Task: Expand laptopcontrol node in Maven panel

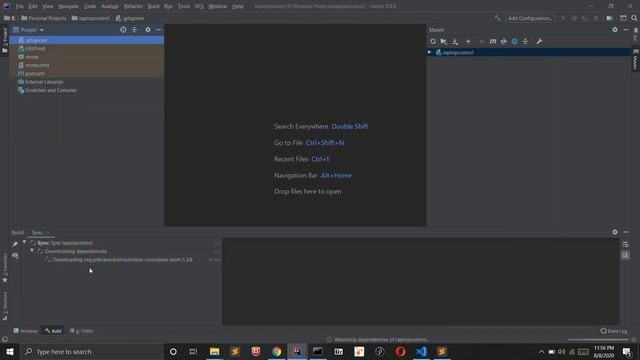Action: (x=429, y=52)
